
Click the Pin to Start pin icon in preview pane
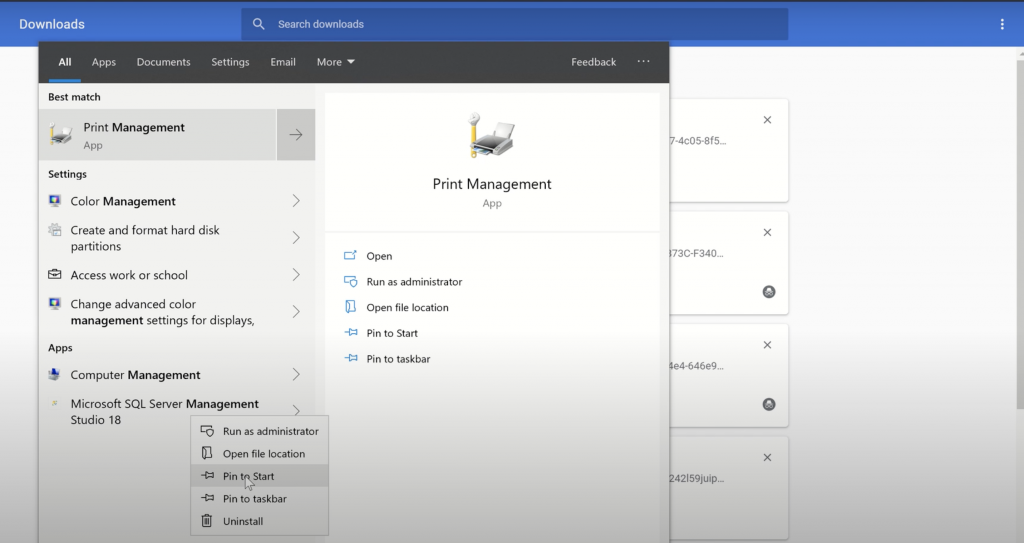click(351, 333)
